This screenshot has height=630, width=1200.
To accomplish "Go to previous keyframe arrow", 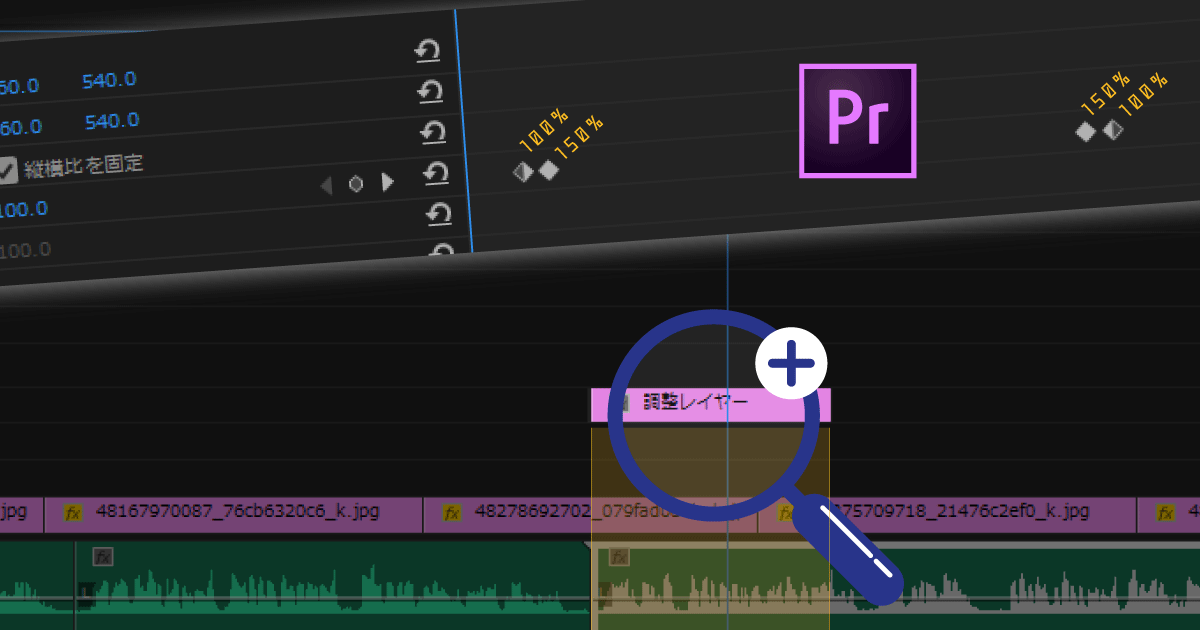I will [324, 185].
